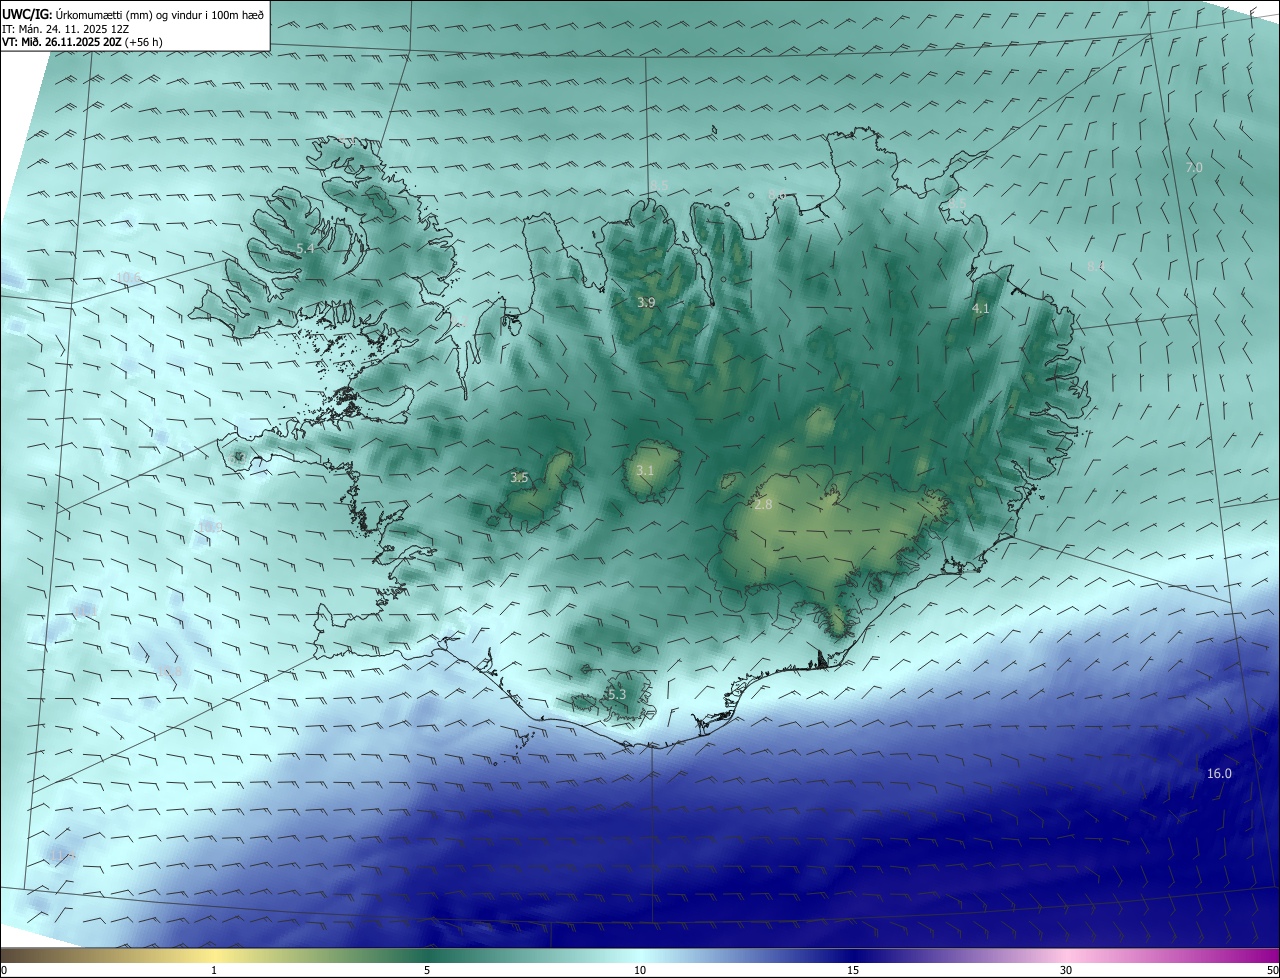The height and width of the screenshot is (978, 1280).
Task: Click the 30 label on the color scale
Action: tap(1066, 970)
